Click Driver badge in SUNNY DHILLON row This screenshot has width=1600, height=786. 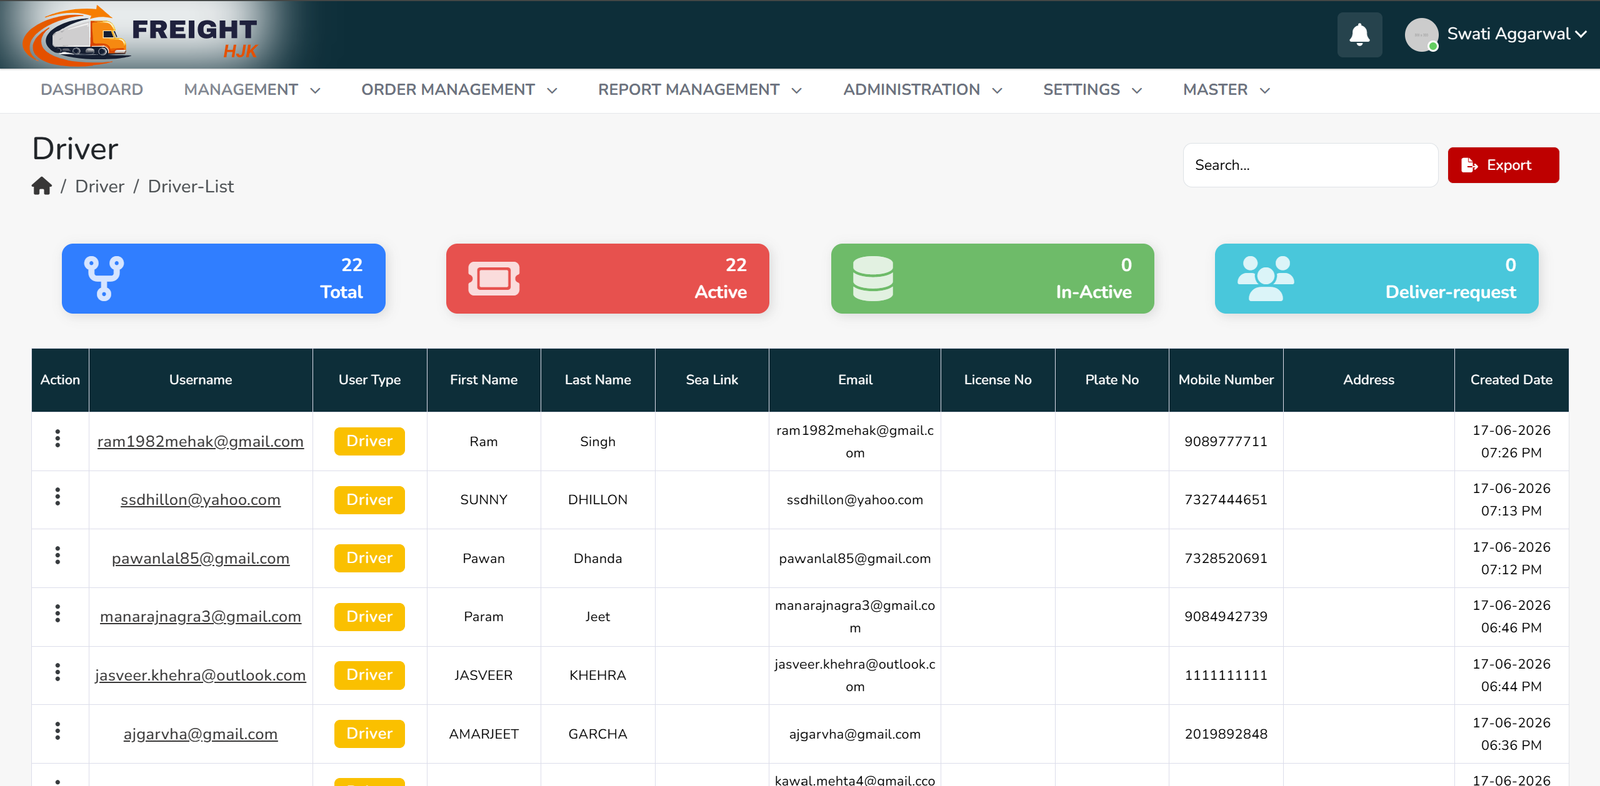pos(370,500)
